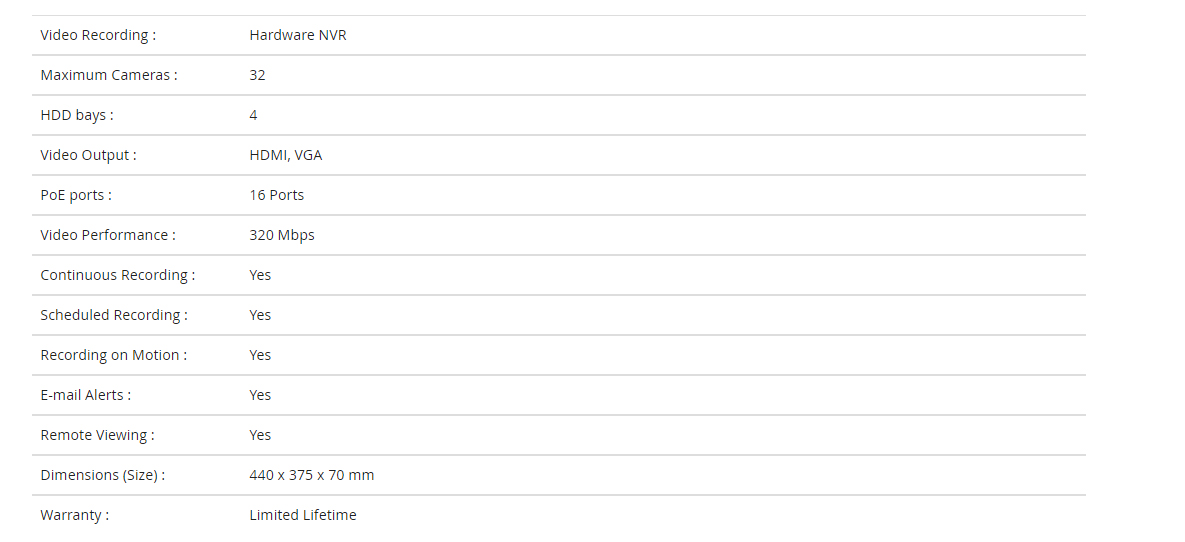Click Yes next to Recording on Motion
Screen dimensions: 1185x542
(x=260, y=356)
